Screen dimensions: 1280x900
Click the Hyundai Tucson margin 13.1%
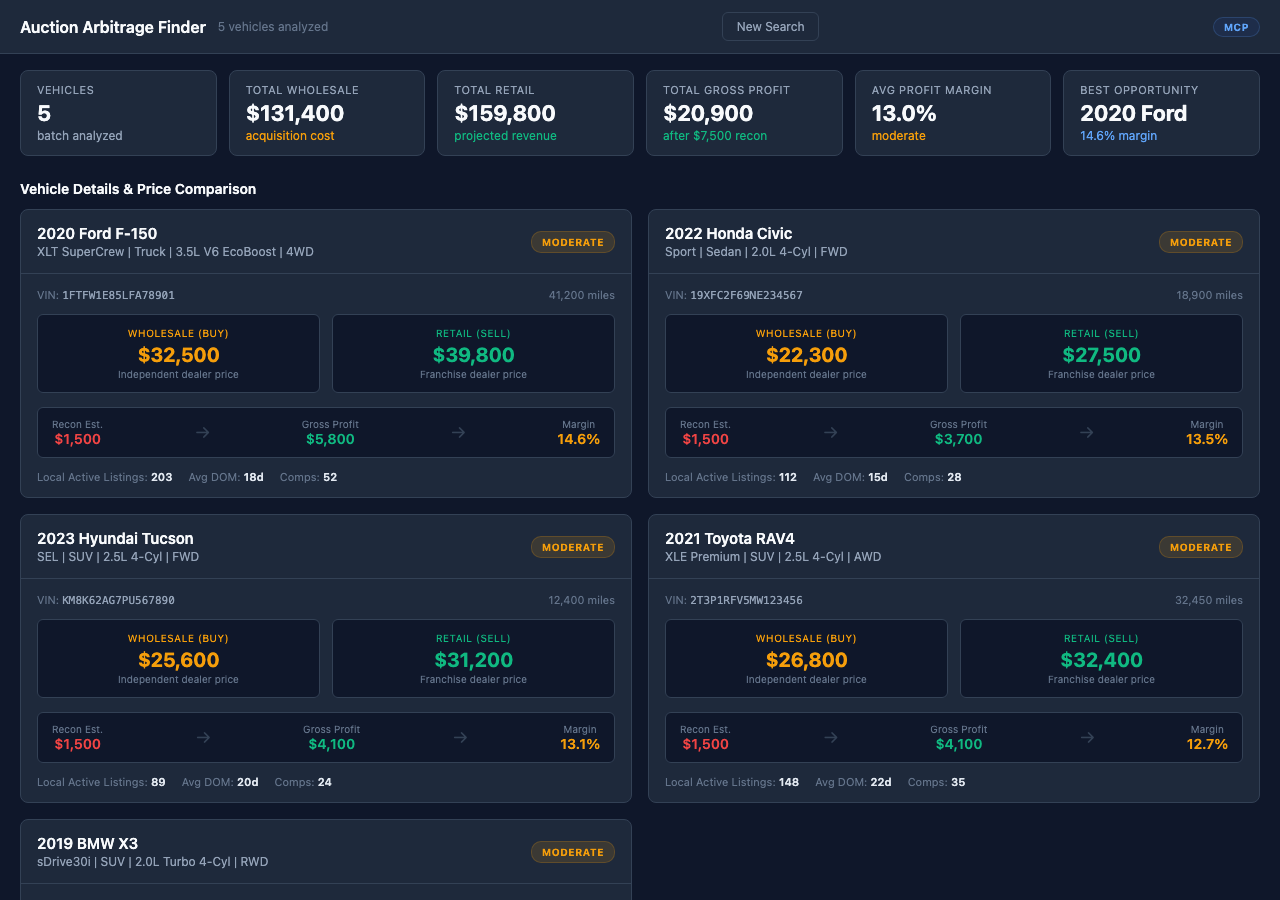[580, 744]
